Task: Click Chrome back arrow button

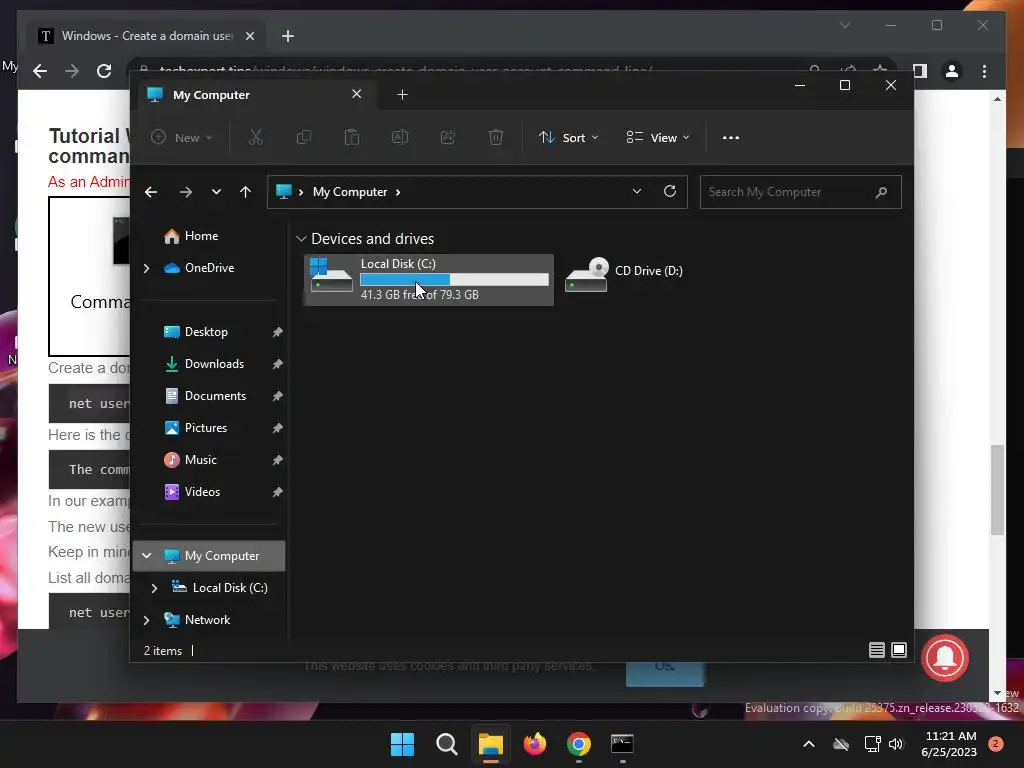Action: [40, 71]
